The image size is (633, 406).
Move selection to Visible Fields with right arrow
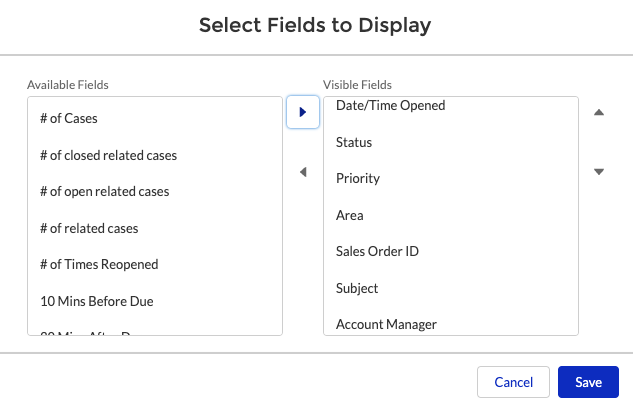point(303,112)
